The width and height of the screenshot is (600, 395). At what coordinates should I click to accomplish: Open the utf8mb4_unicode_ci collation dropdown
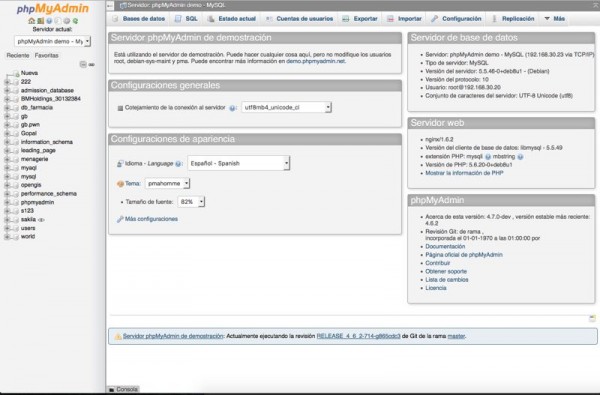coord(286,108)
